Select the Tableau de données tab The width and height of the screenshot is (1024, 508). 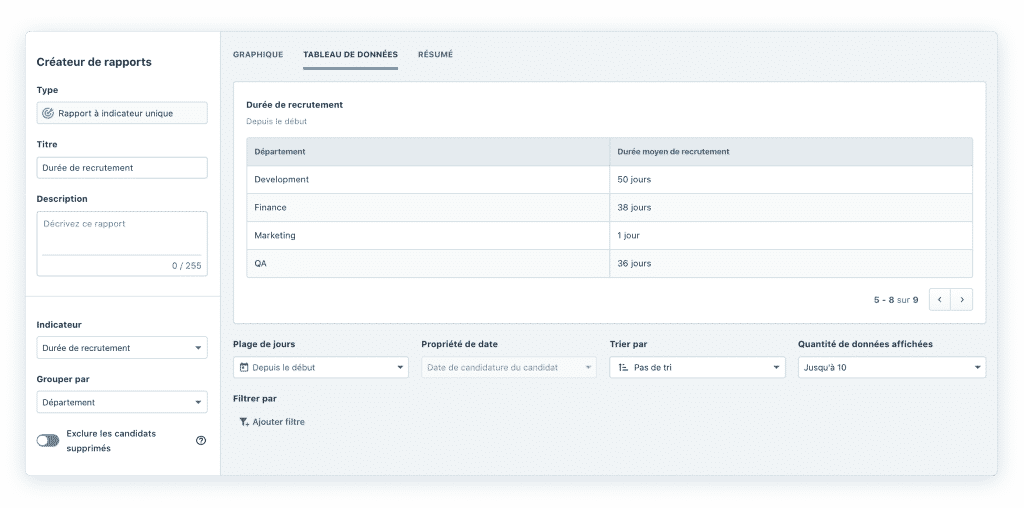pos(350,54)
